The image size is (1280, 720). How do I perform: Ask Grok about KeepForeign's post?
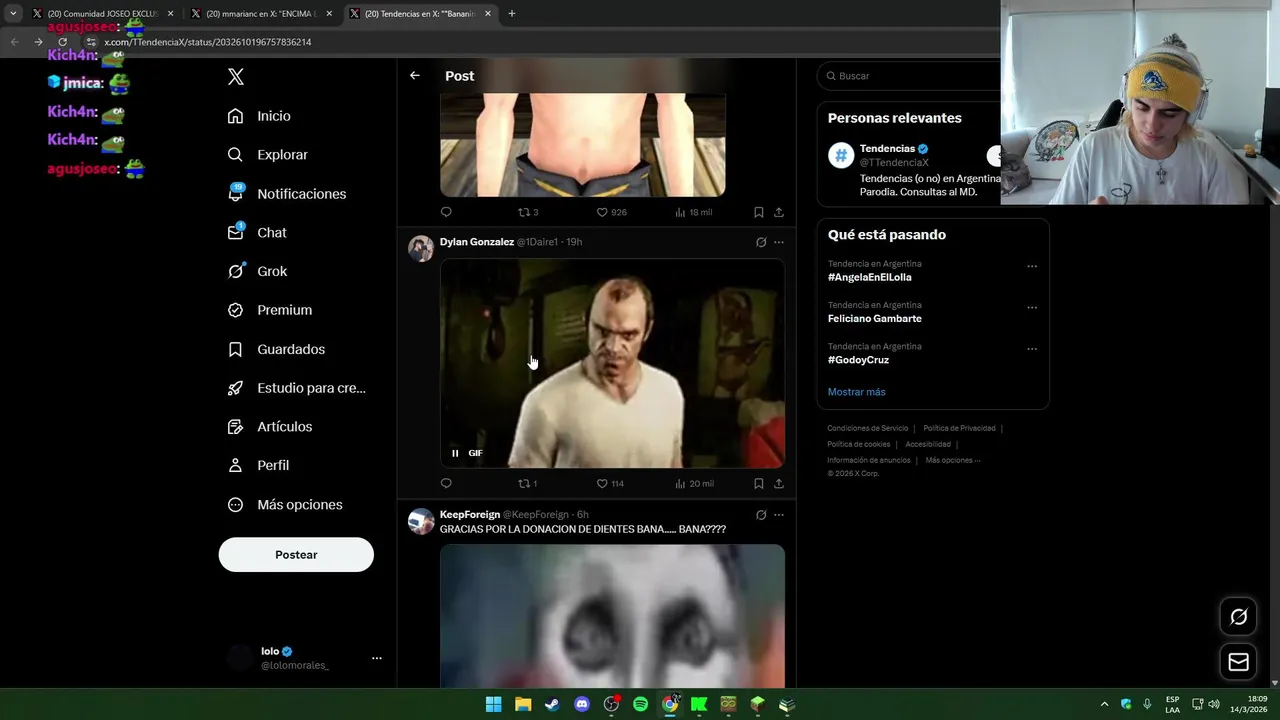(x=761, y=515)
